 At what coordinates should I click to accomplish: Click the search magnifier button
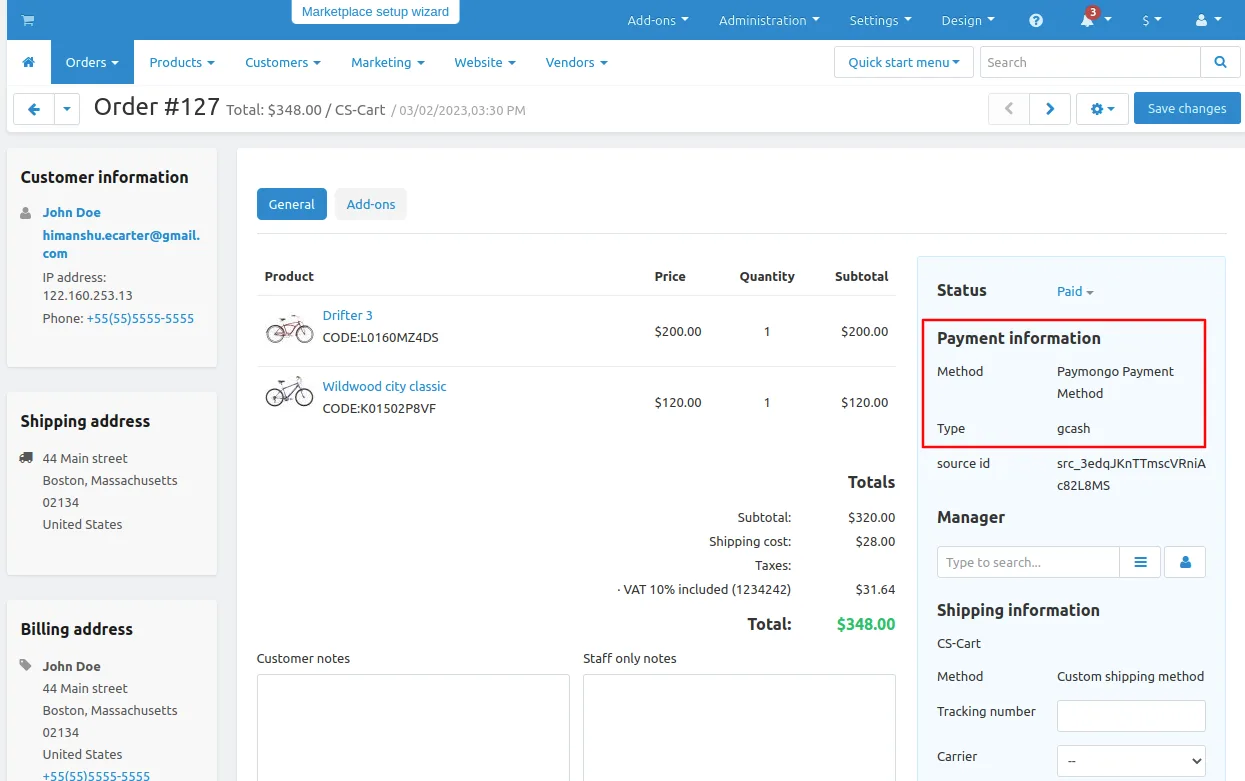[x=1220, y=62]
